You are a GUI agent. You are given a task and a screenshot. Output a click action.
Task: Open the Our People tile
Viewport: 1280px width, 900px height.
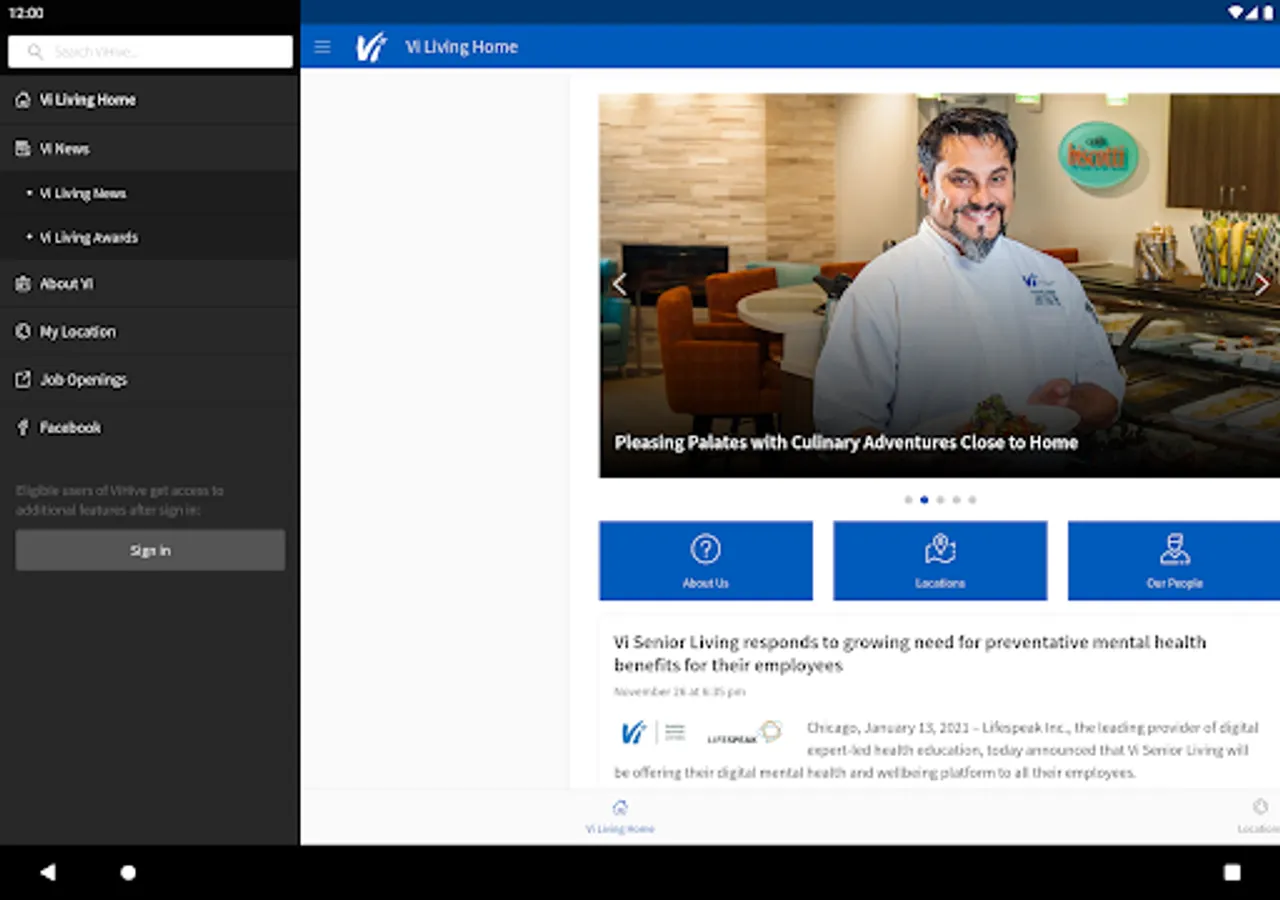click(x=1174, y=560)
